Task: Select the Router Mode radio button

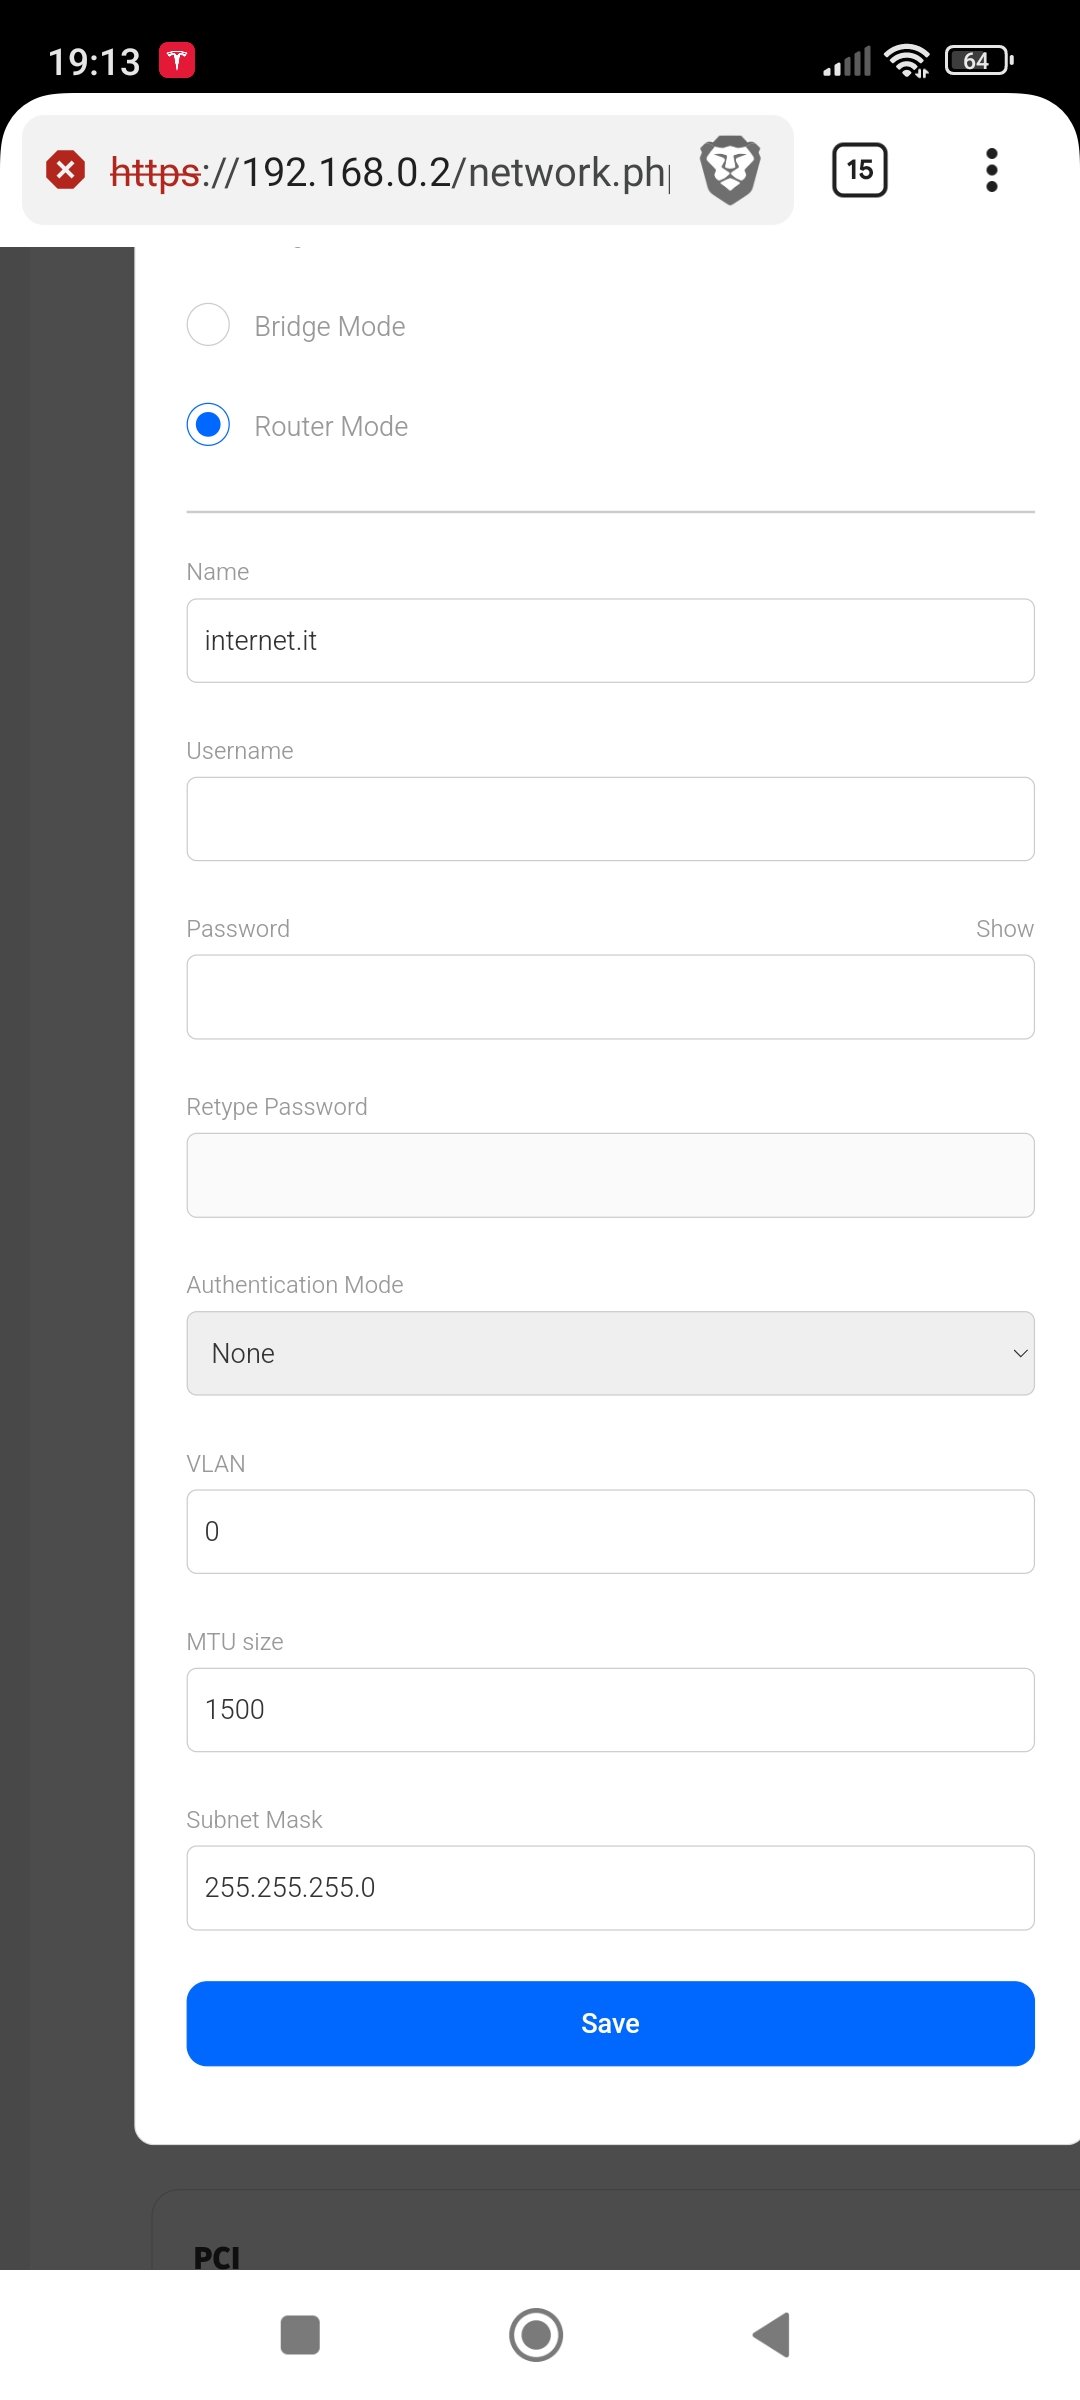Action: pyautogui.click(x=208, y=425)
